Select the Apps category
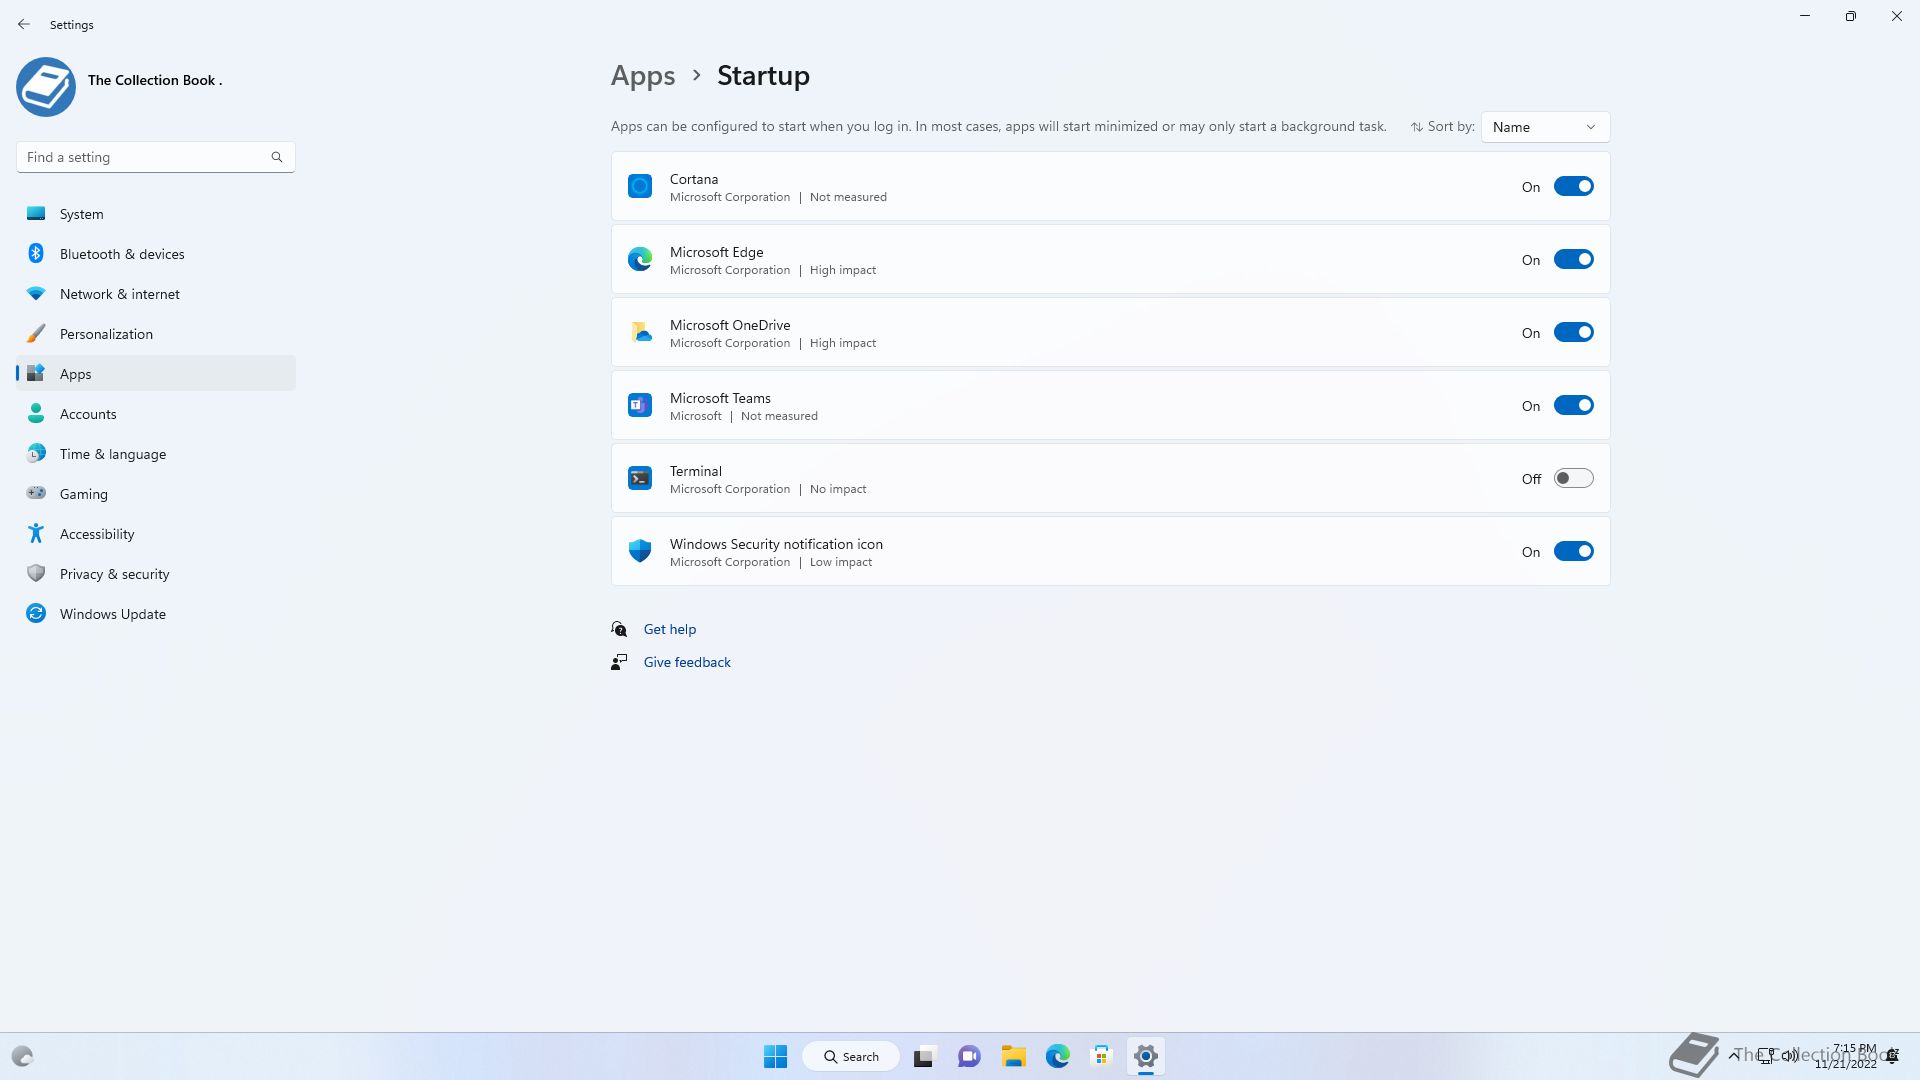Viewport: 1920px width, 1080px height. click(156, 374)
